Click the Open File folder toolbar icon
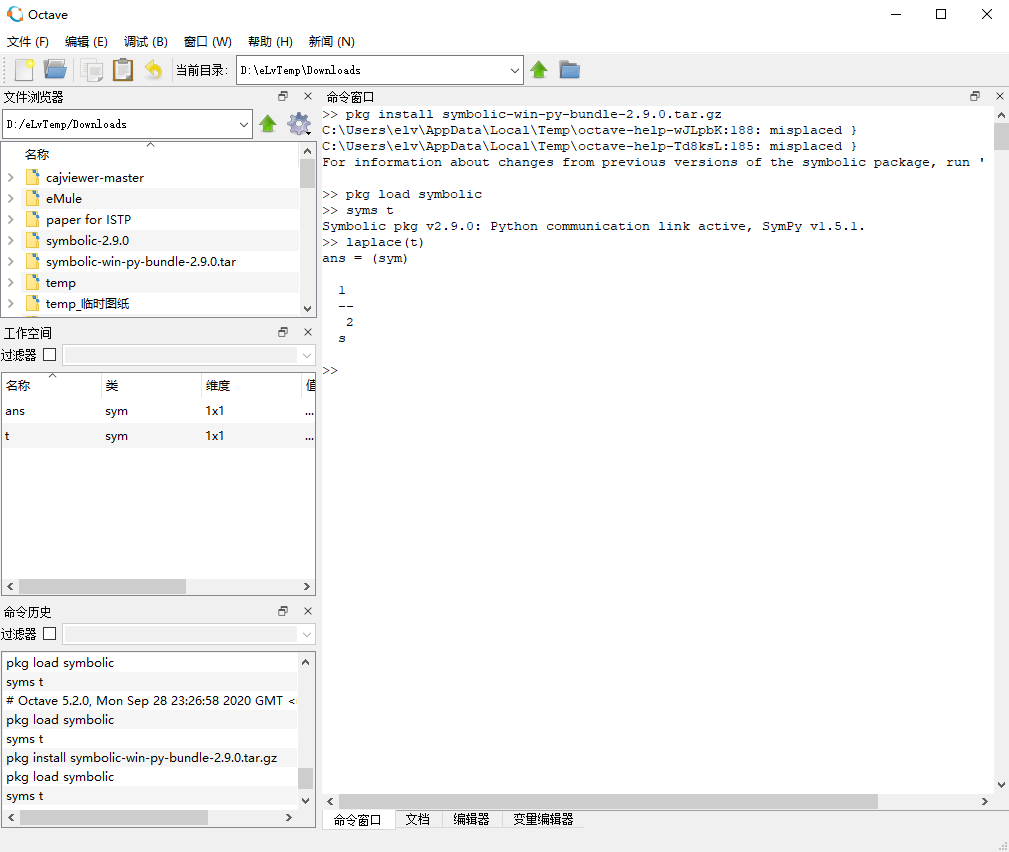Viewport: 1009px width, 852px height. [55, 69]
